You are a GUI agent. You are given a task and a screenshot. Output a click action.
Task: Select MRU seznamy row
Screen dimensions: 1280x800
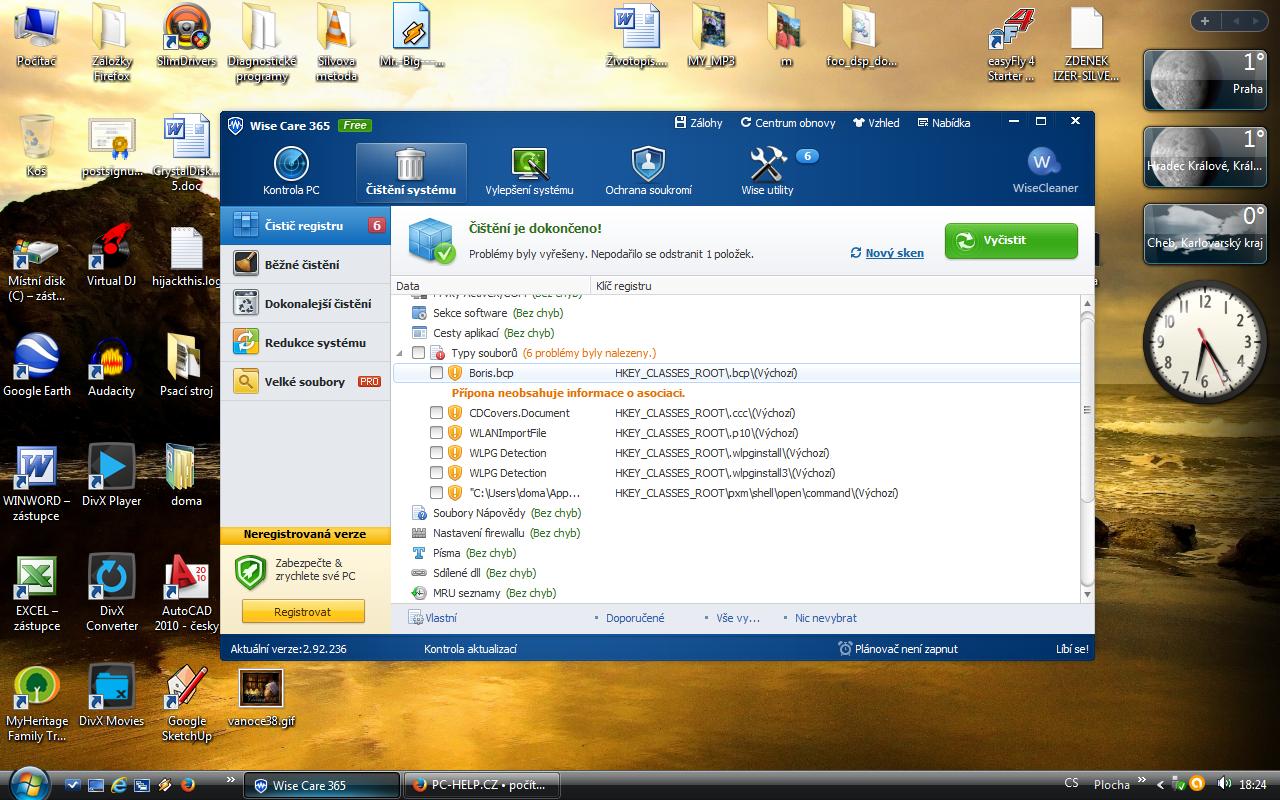tap(738, 593)
